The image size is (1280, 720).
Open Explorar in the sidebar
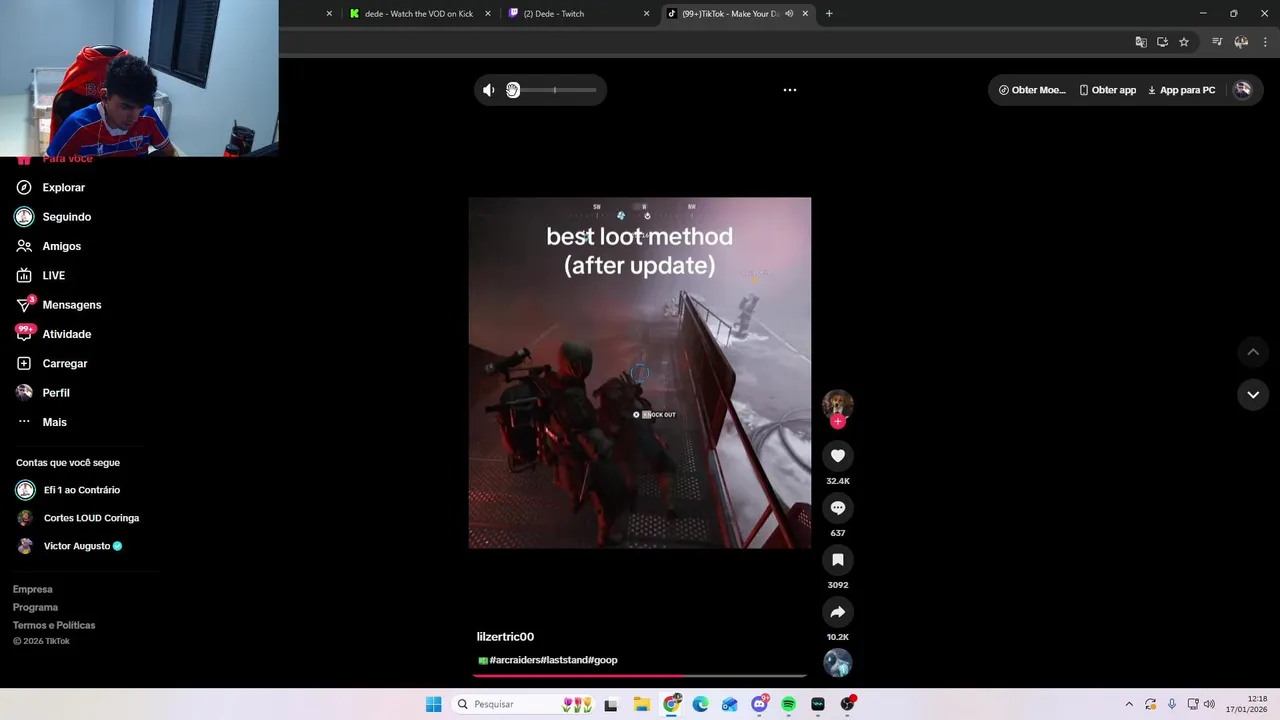[63, 187]
